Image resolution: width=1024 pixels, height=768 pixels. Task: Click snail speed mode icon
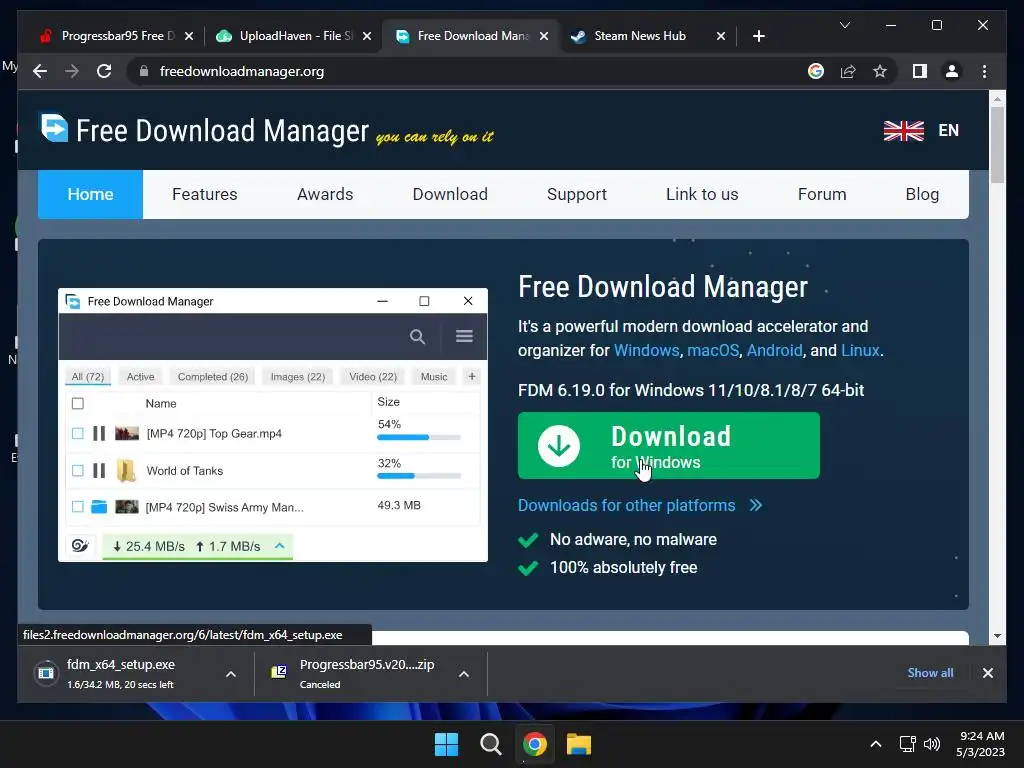80,546
